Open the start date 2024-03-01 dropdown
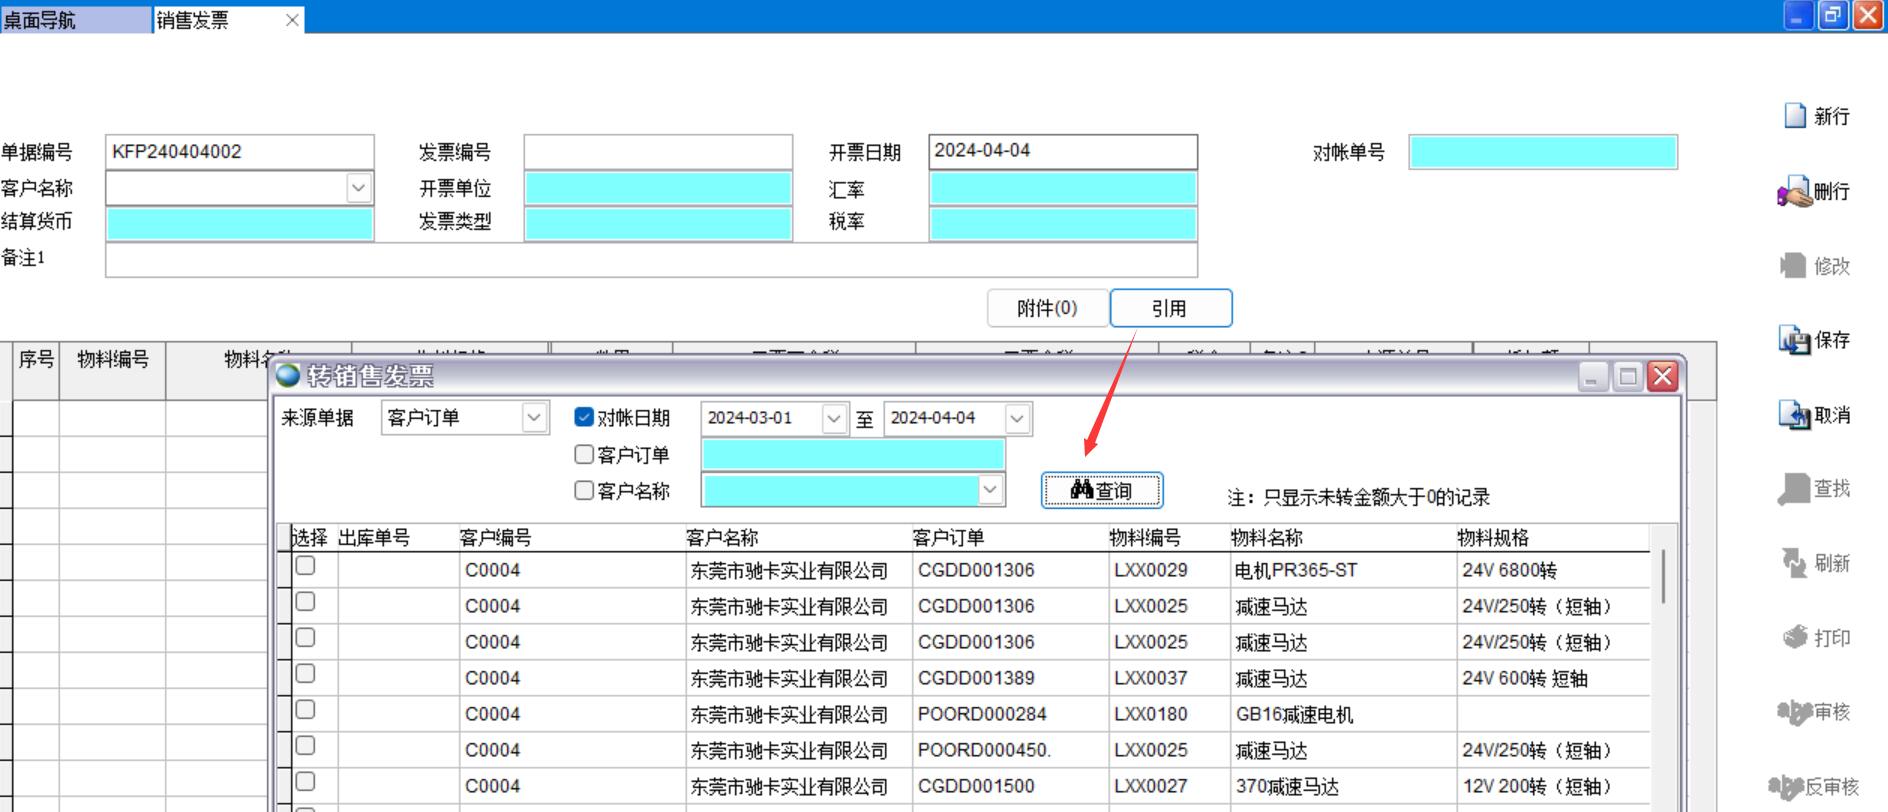1888x812 pixels. 833,418
